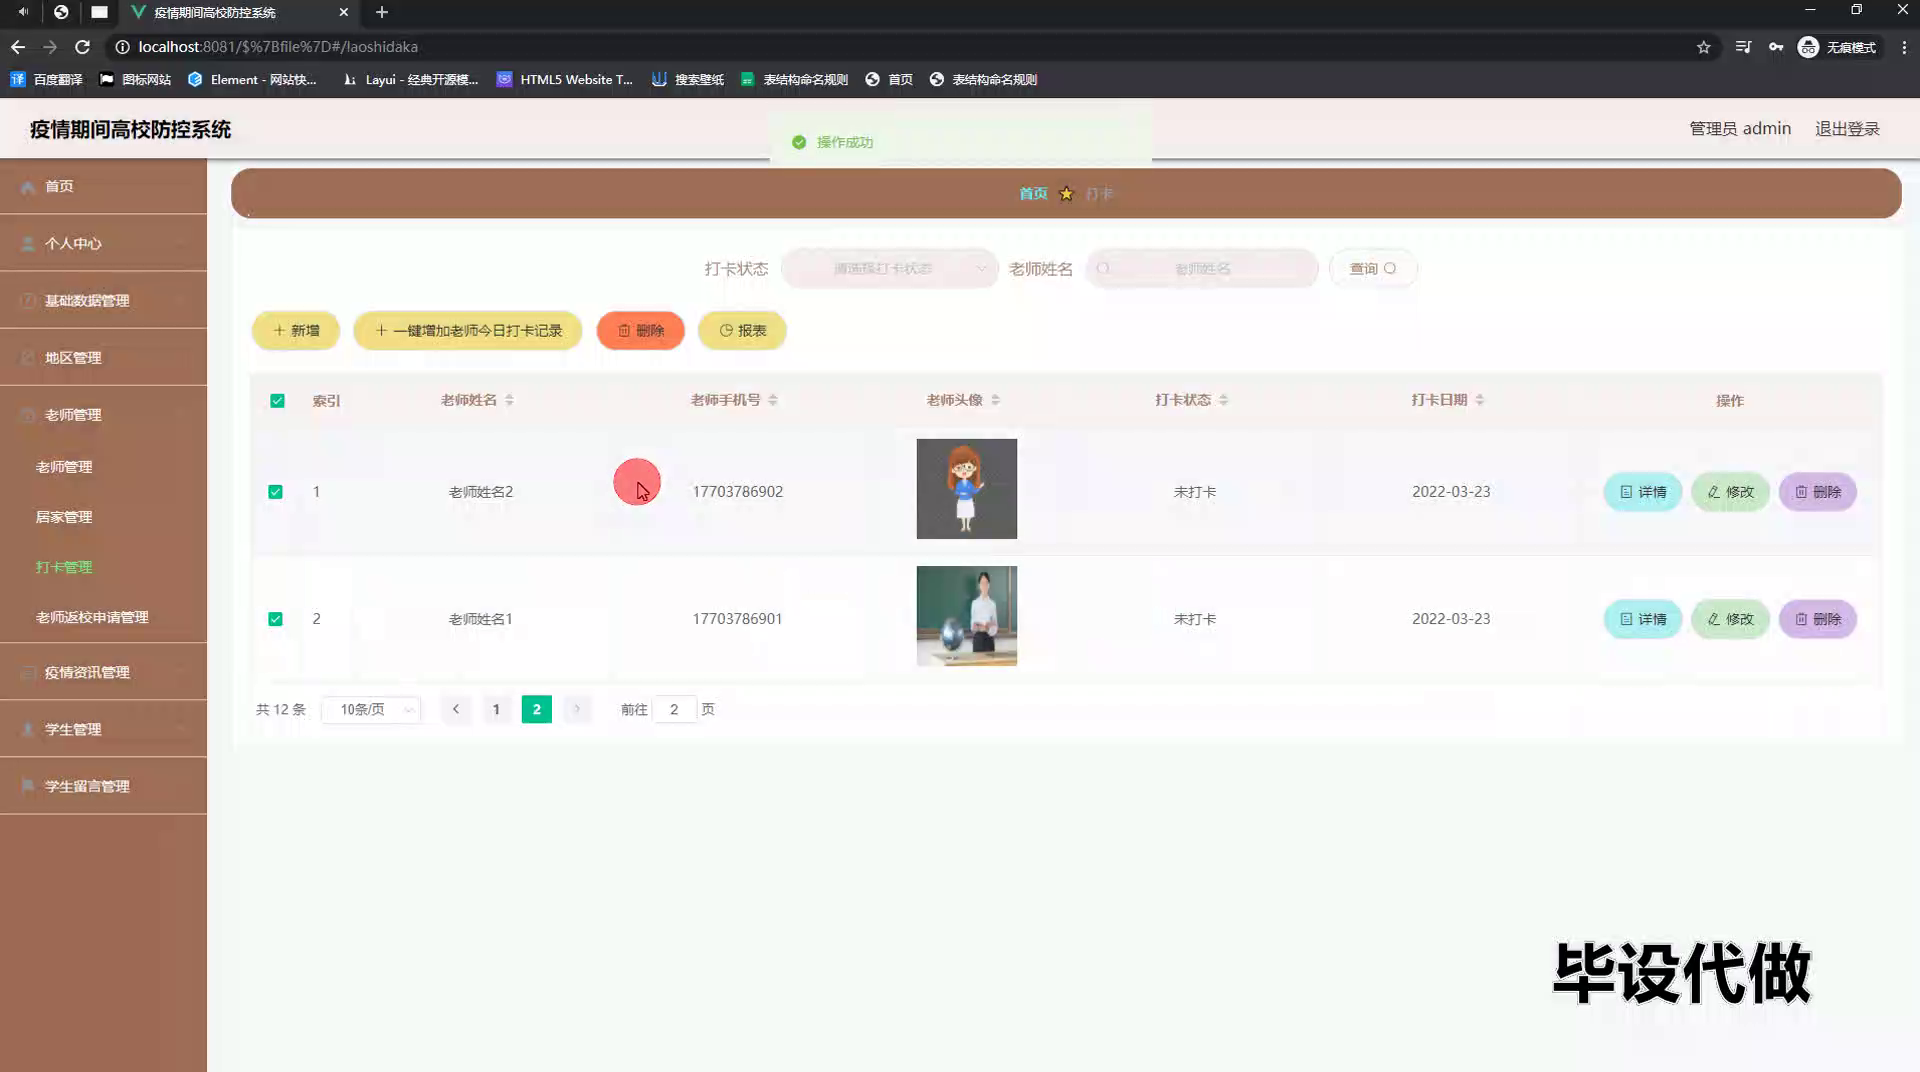Image resolution: width=1920 pixels, height=1072 pixels.
Task: Uncheck the row 2 checkbox 老师姓名1
Action: 275,619
